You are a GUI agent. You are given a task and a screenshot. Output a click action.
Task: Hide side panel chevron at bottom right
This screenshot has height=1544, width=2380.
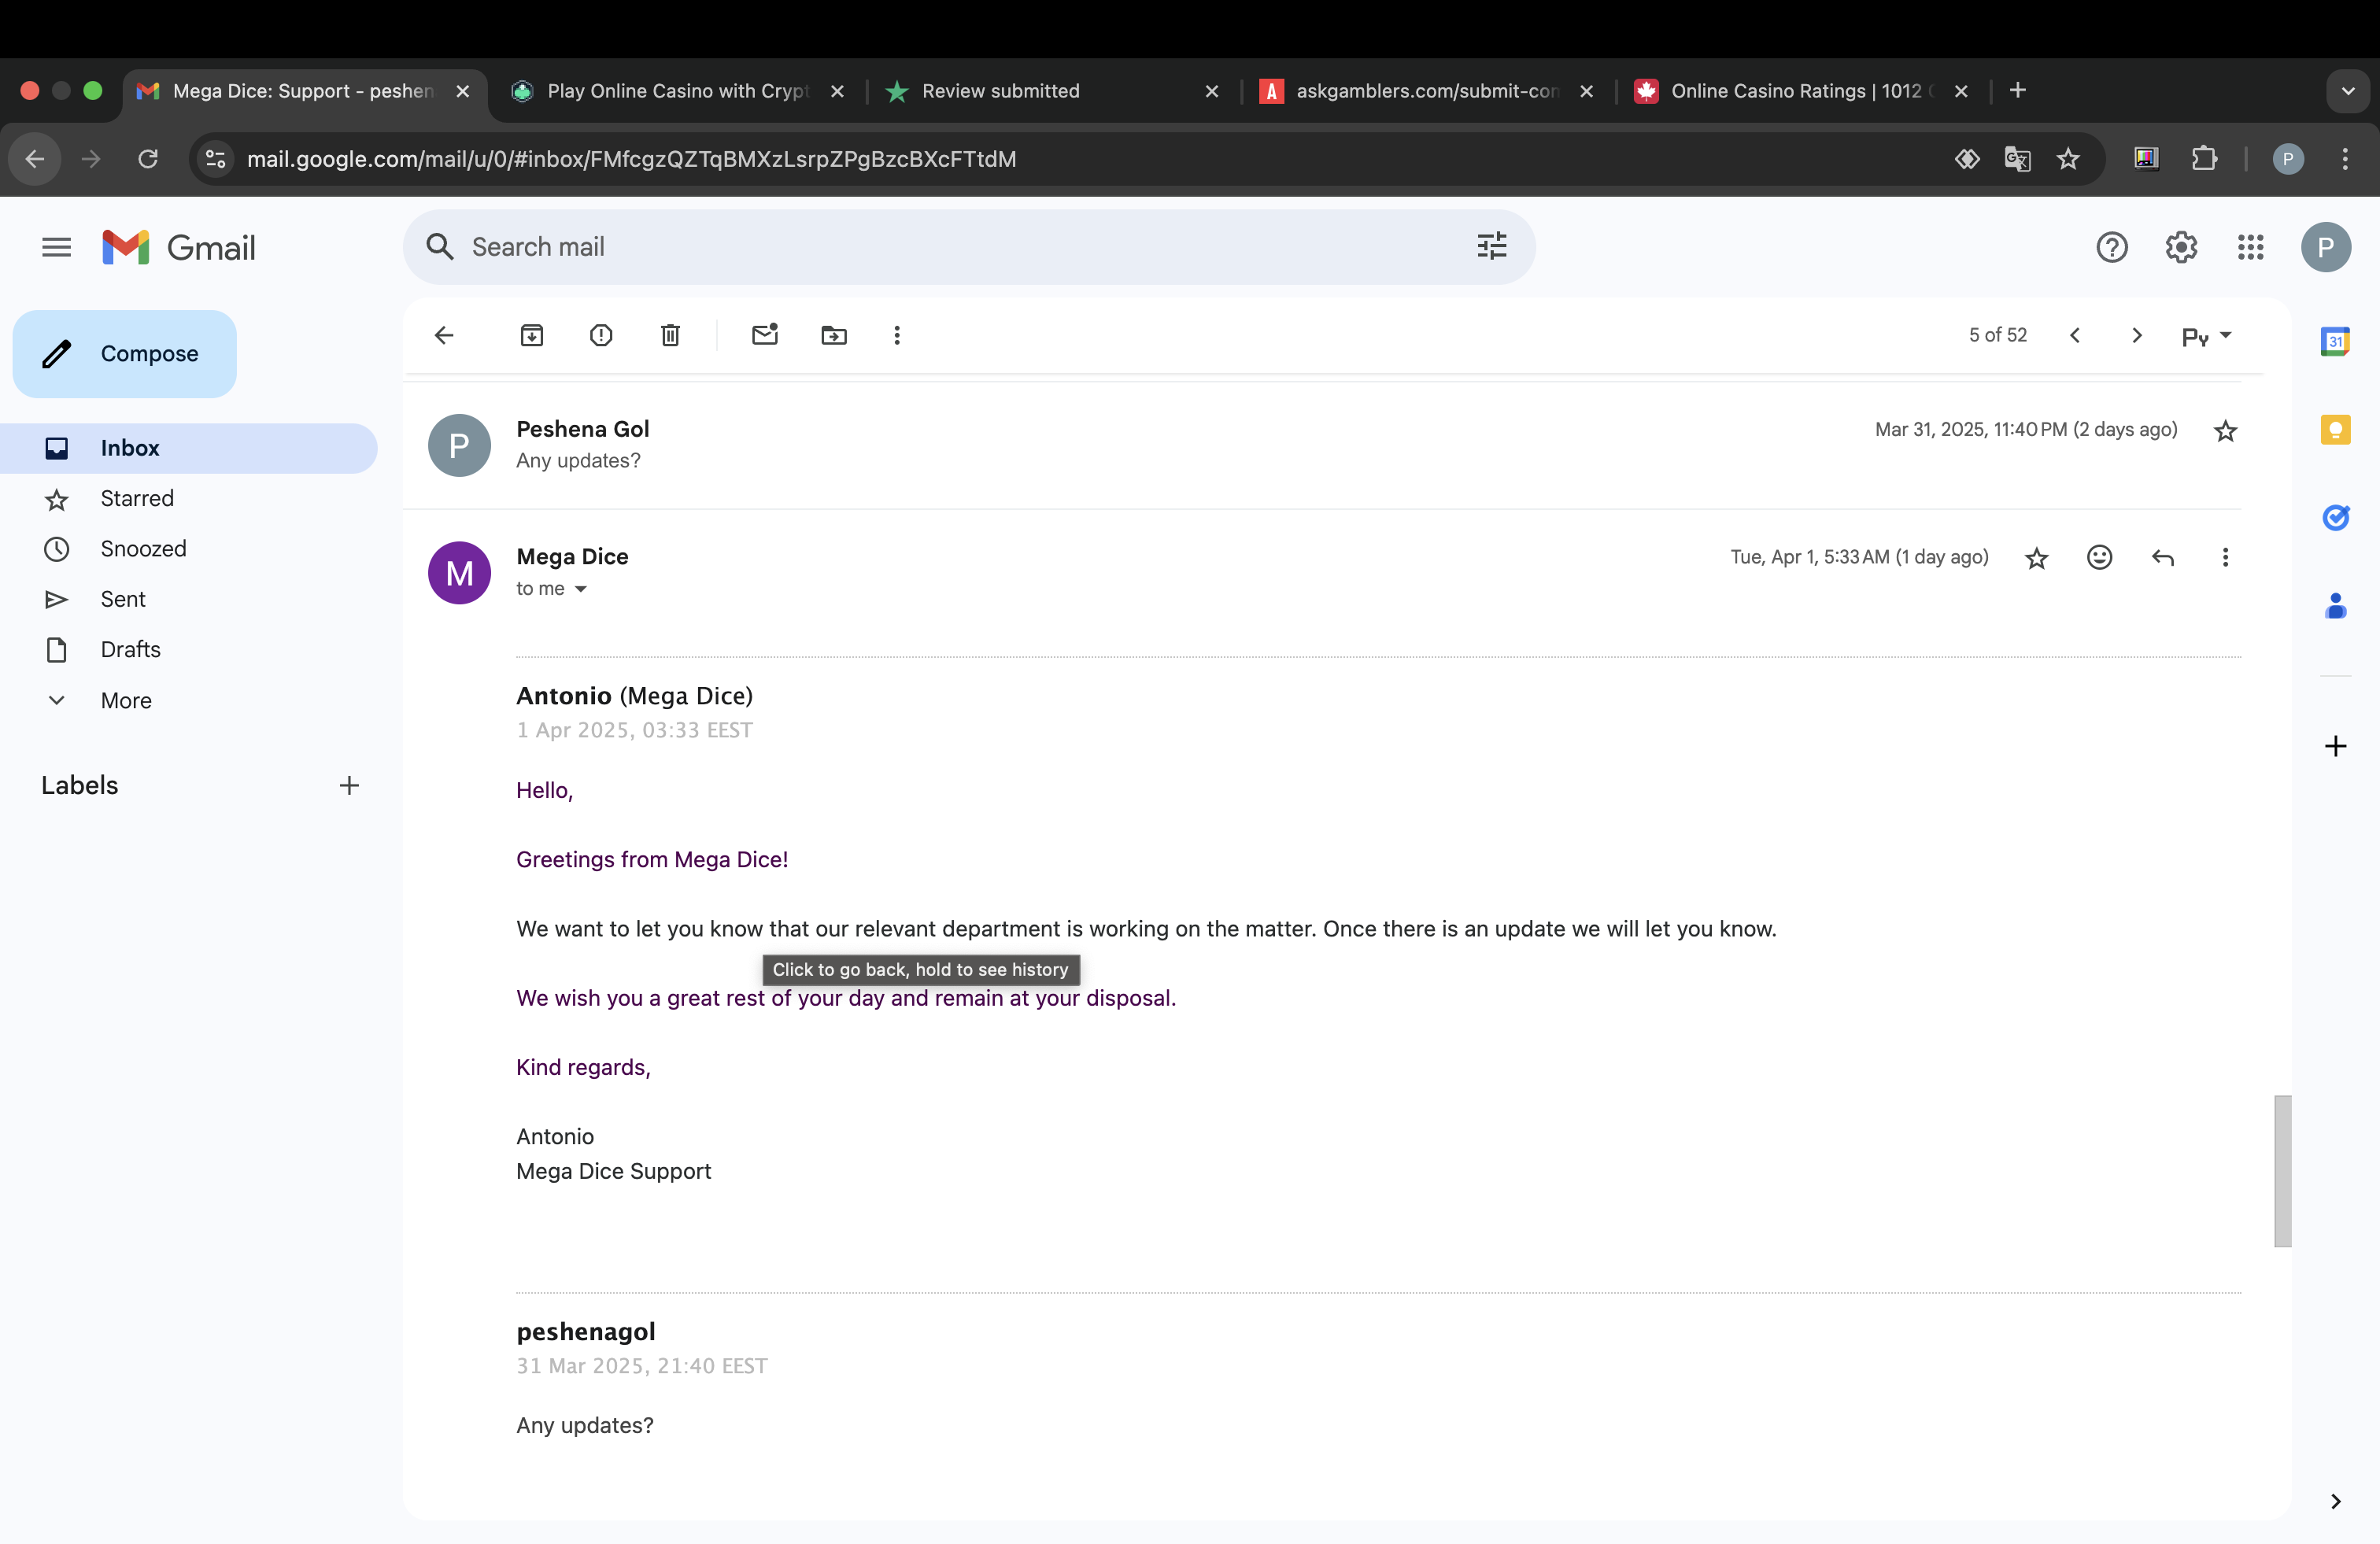tap(2335, 1501)
